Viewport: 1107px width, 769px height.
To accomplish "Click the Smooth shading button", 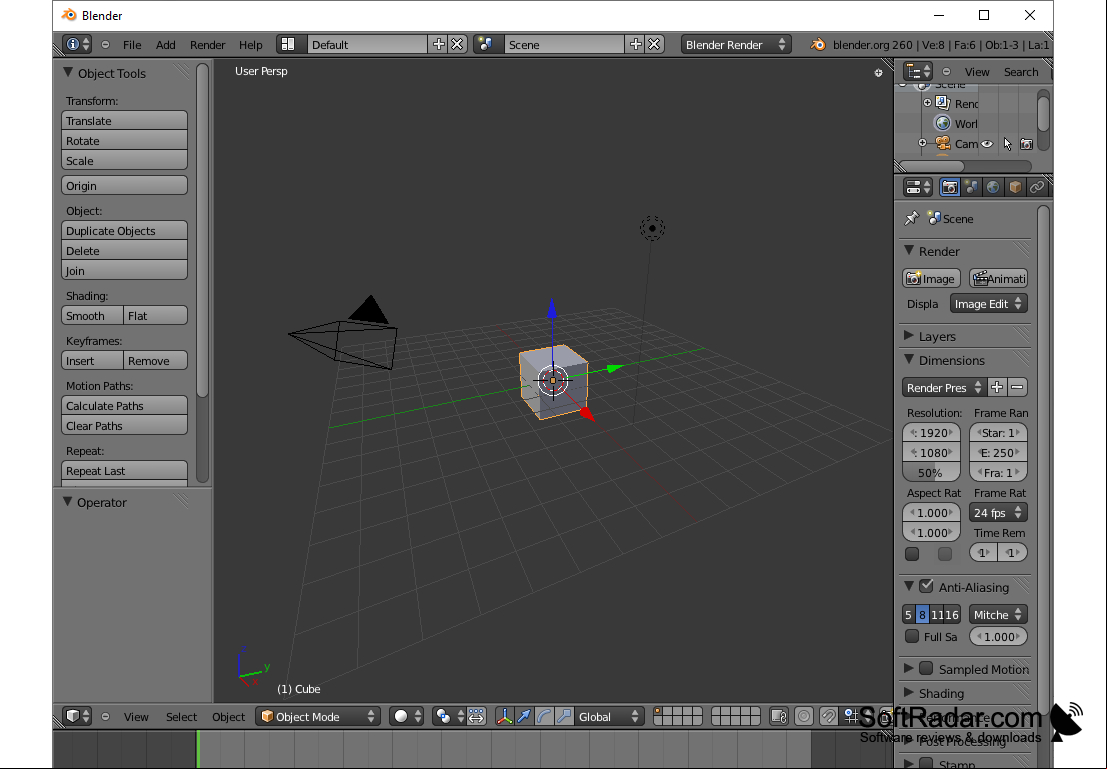I will coord(92,316).
